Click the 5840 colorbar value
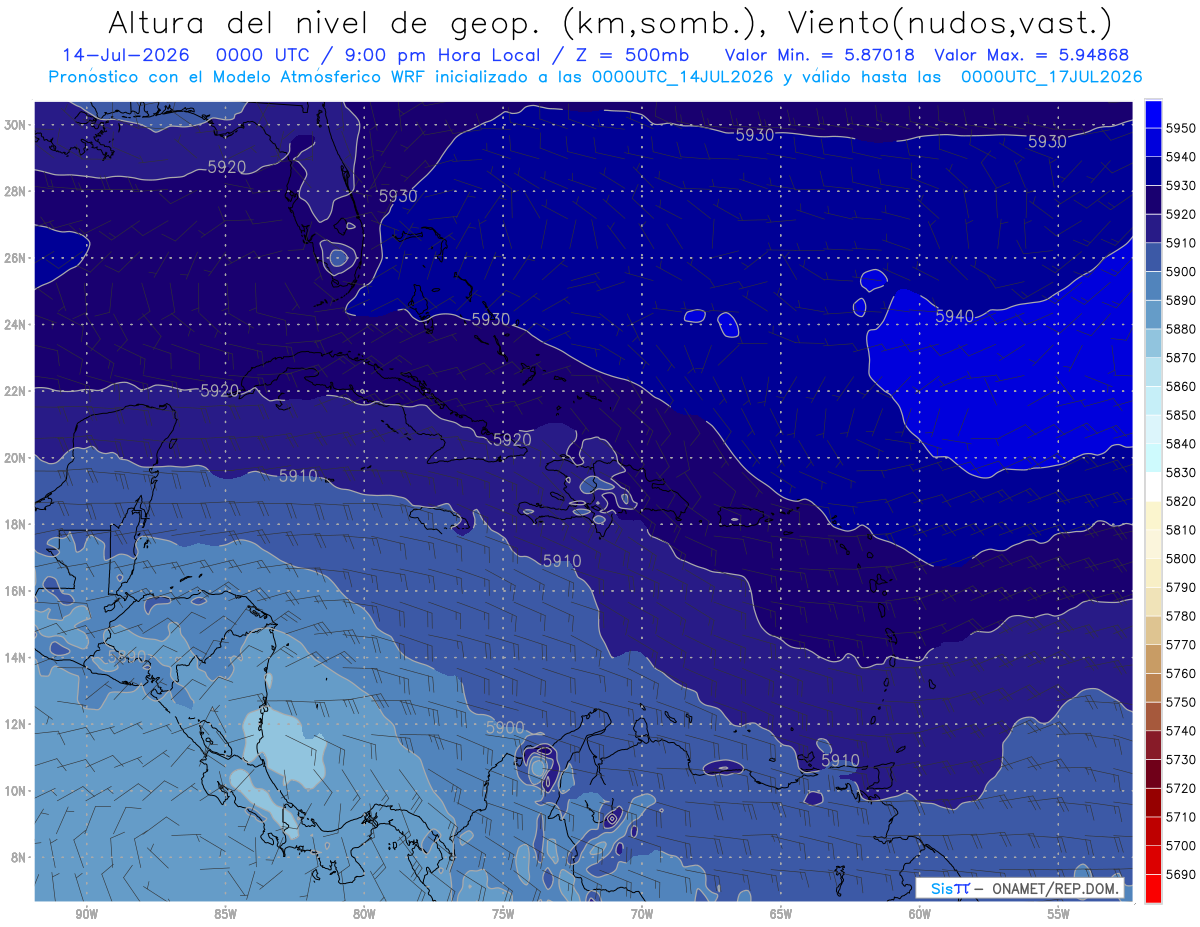The image size is (1200, 927). (1181, 444)
